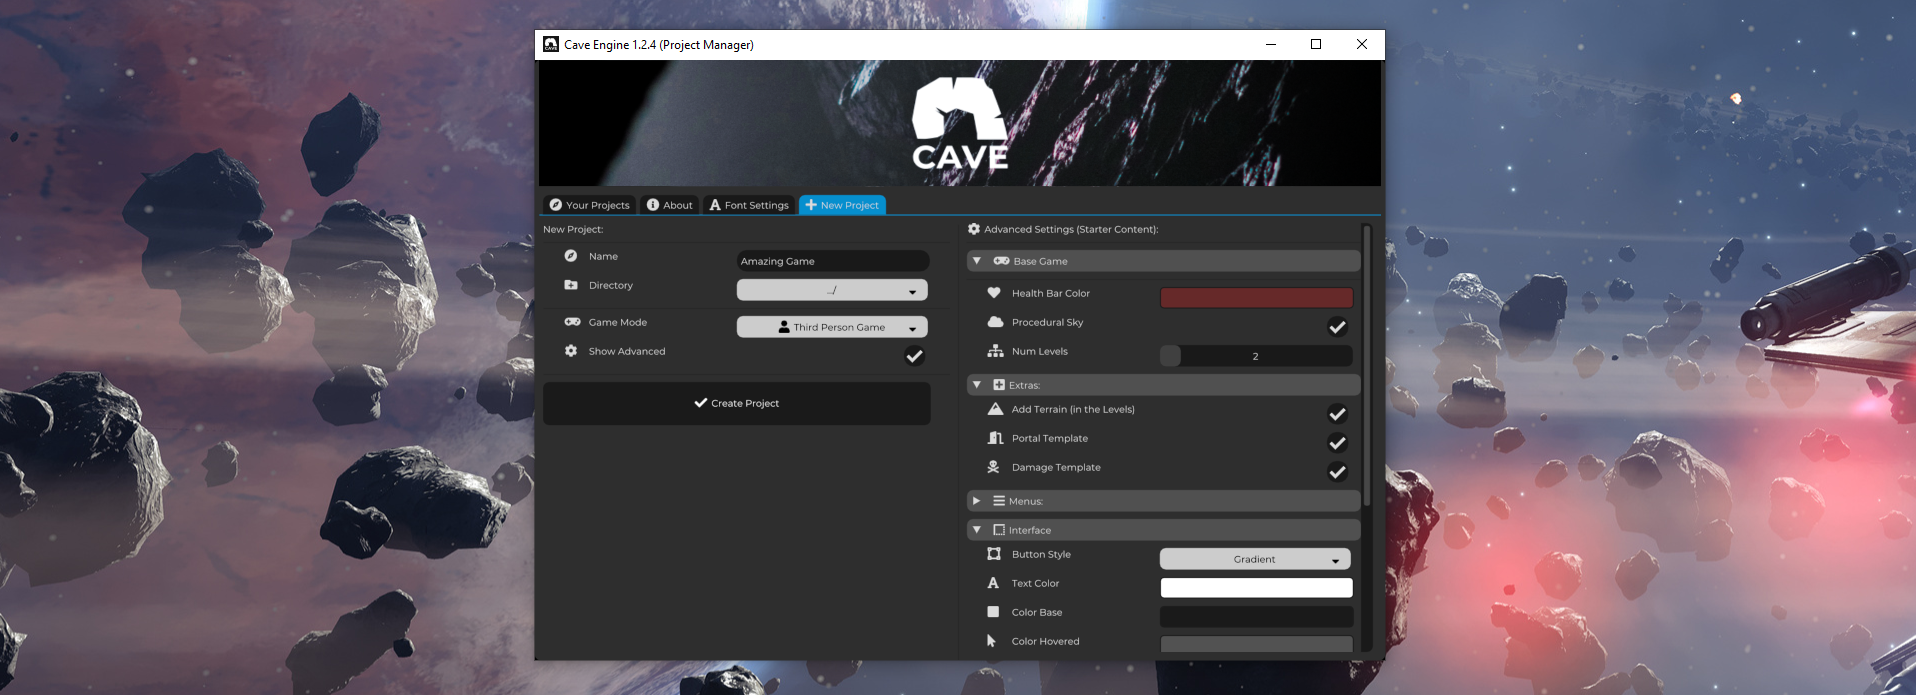Click the Directory folder icon
The height and width of the screenshot is (695, 1916).
coord(571,285)
